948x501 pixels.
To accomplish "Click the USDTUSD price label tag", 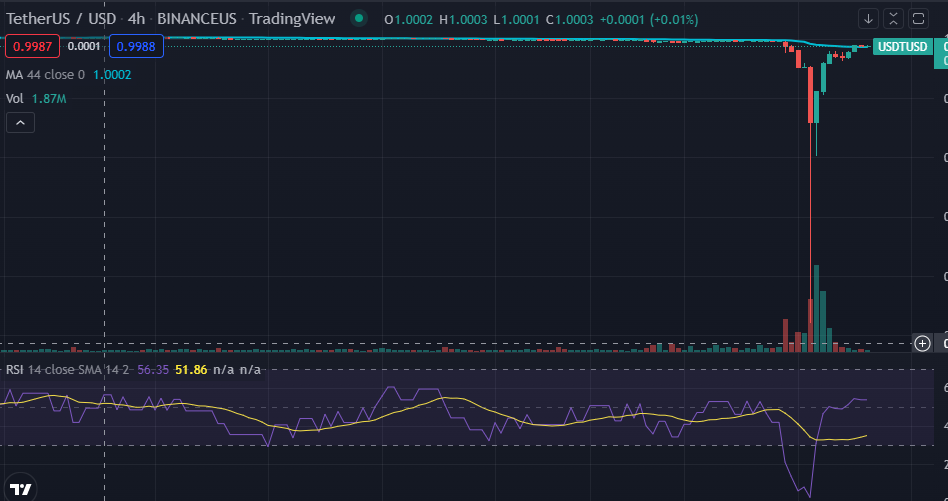I will click(903, 47).
